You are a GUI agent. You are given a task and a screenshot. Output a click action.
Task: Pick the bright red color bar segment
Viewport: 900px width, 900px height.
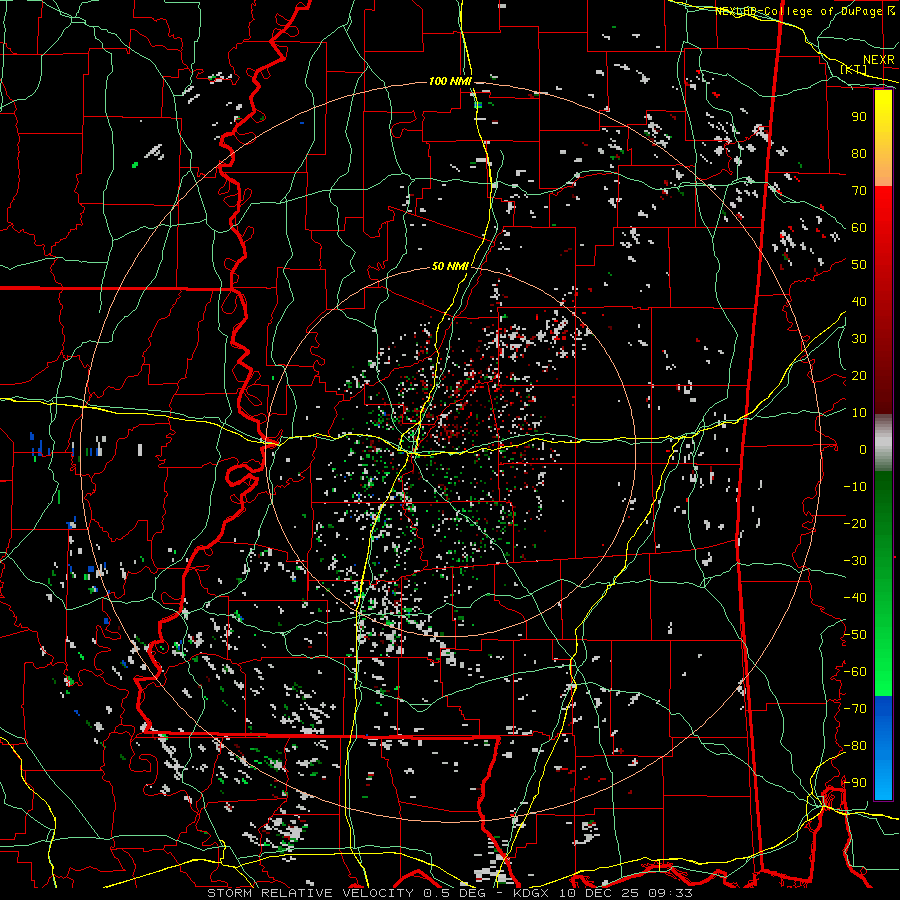[883, 210]
